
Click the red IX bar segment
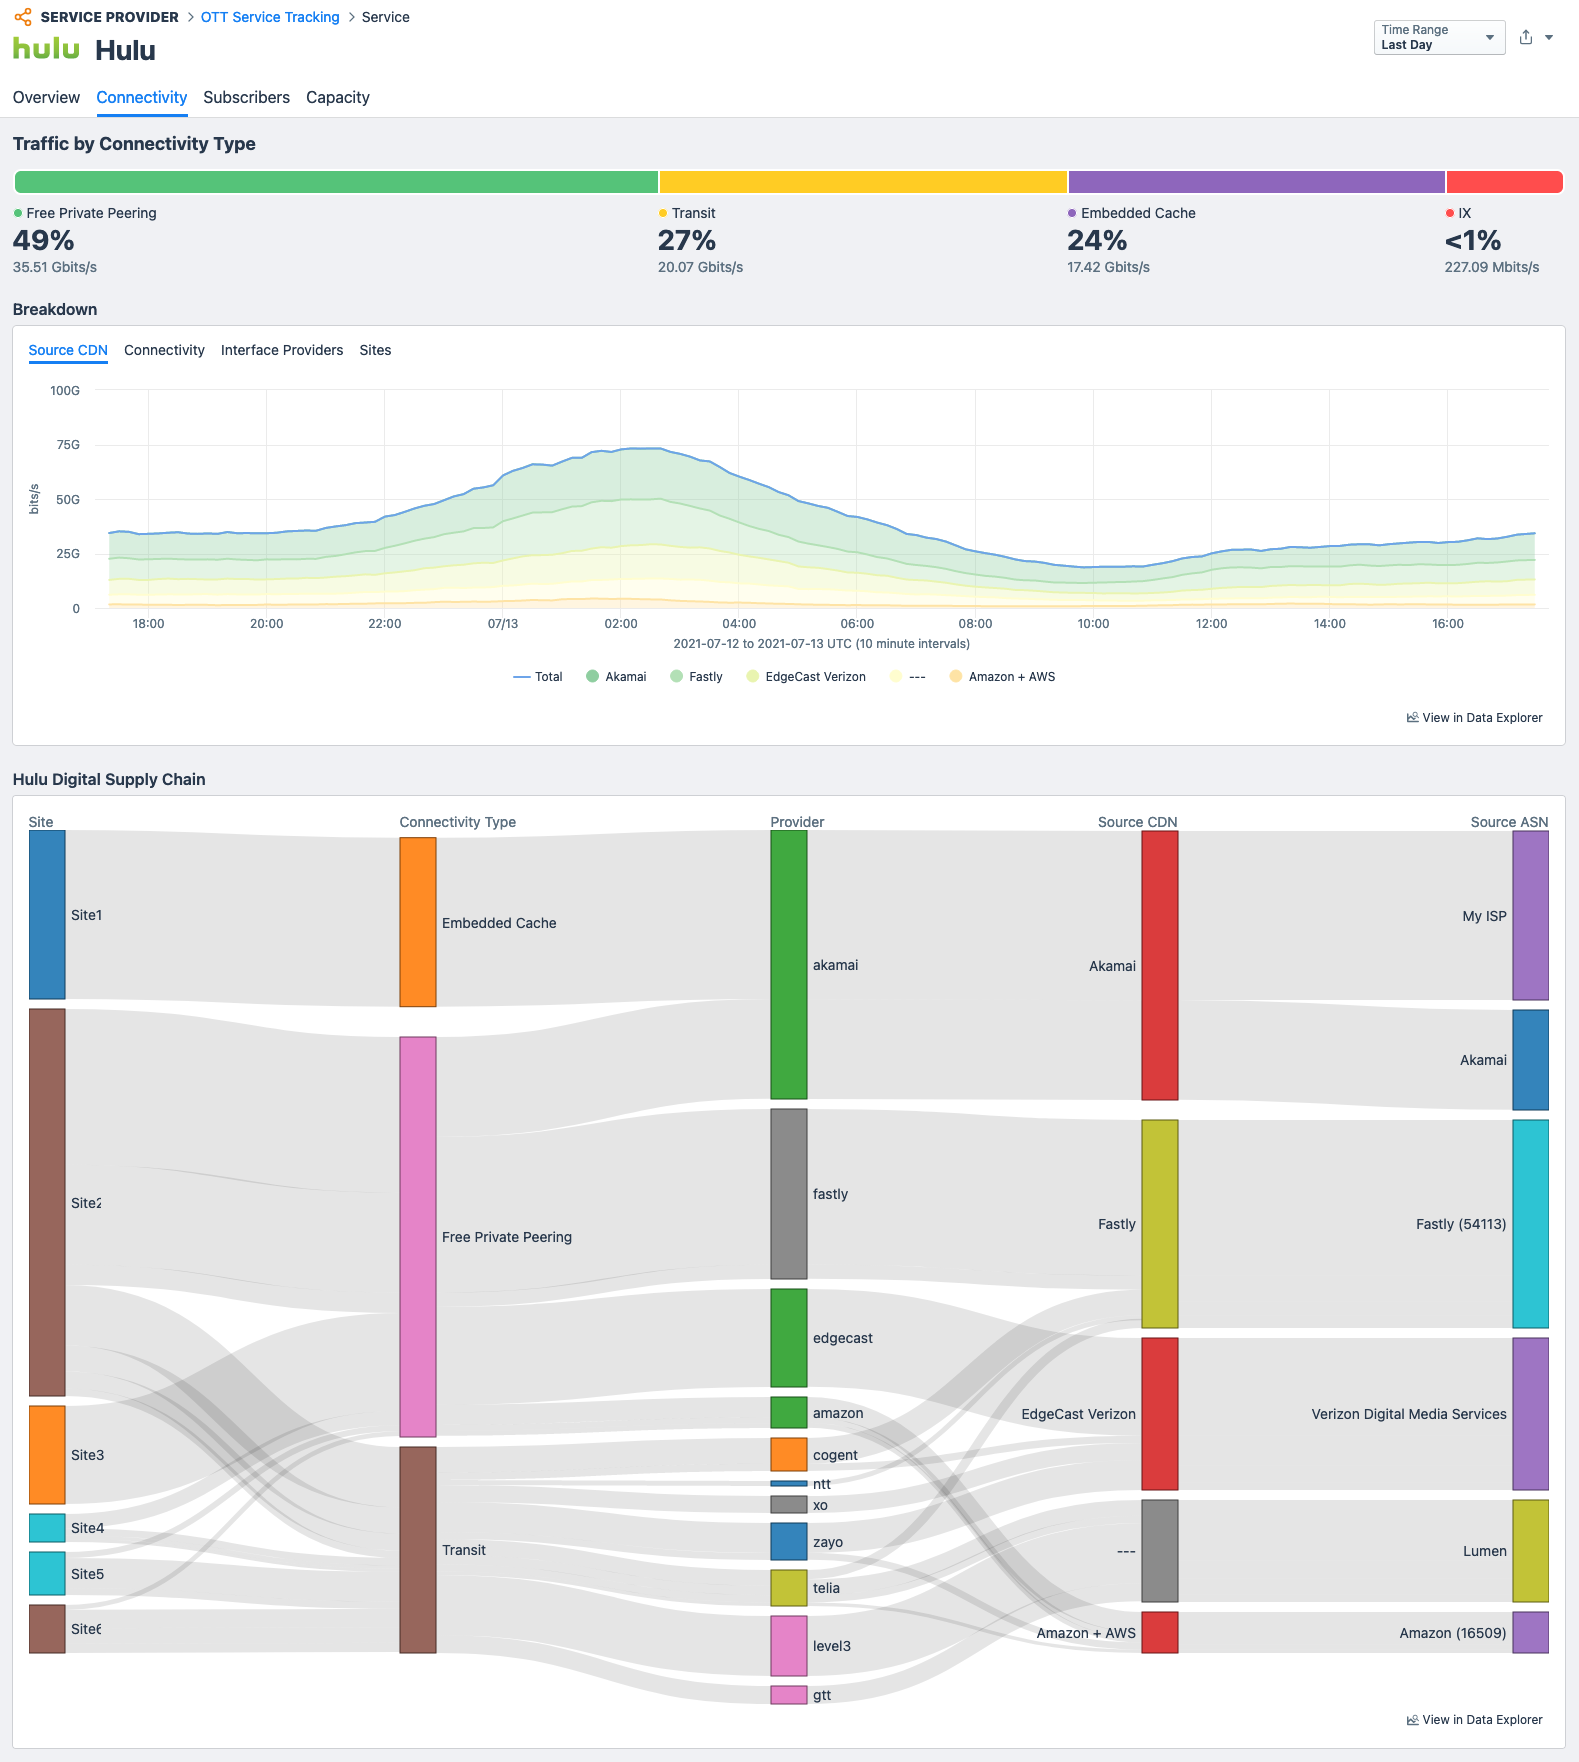tap(1505, 182)
